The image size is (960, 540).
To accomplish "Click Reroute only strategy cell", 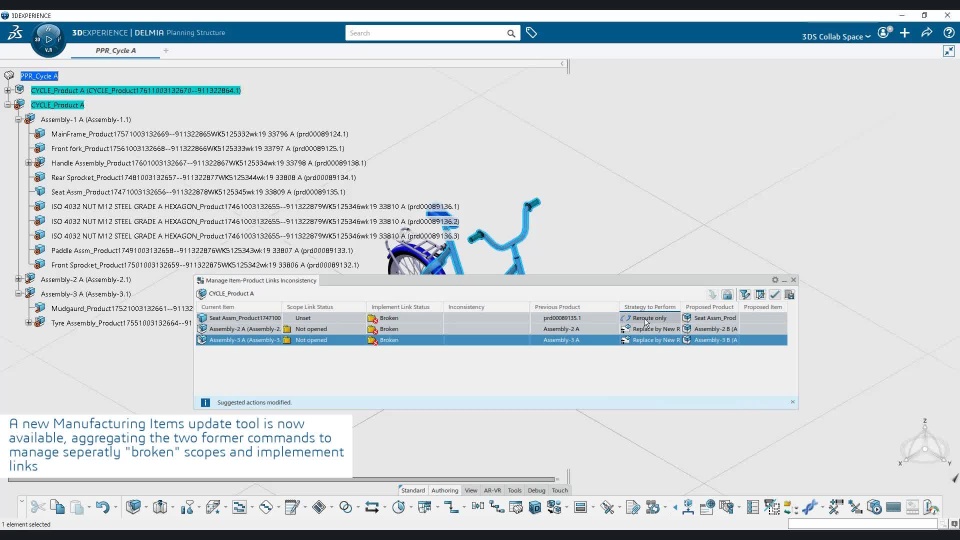I will pyautogui.click(x=650, y=318).
